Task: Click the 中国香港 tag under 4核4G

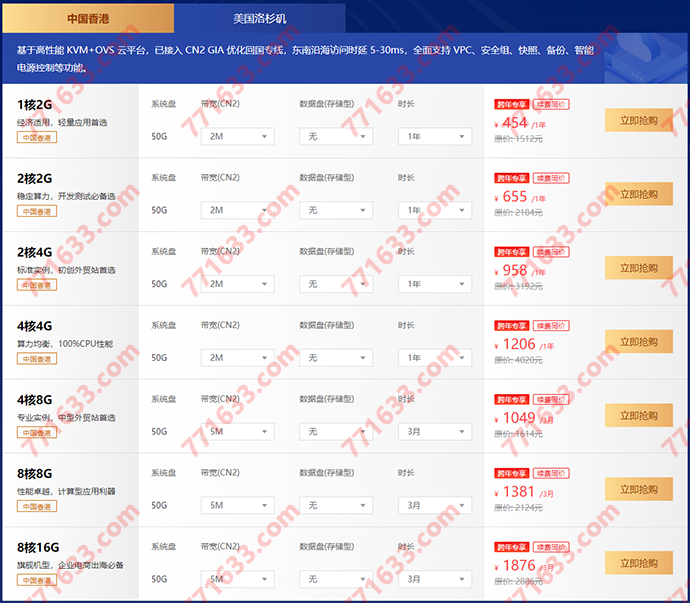Action: click(37, 359)
